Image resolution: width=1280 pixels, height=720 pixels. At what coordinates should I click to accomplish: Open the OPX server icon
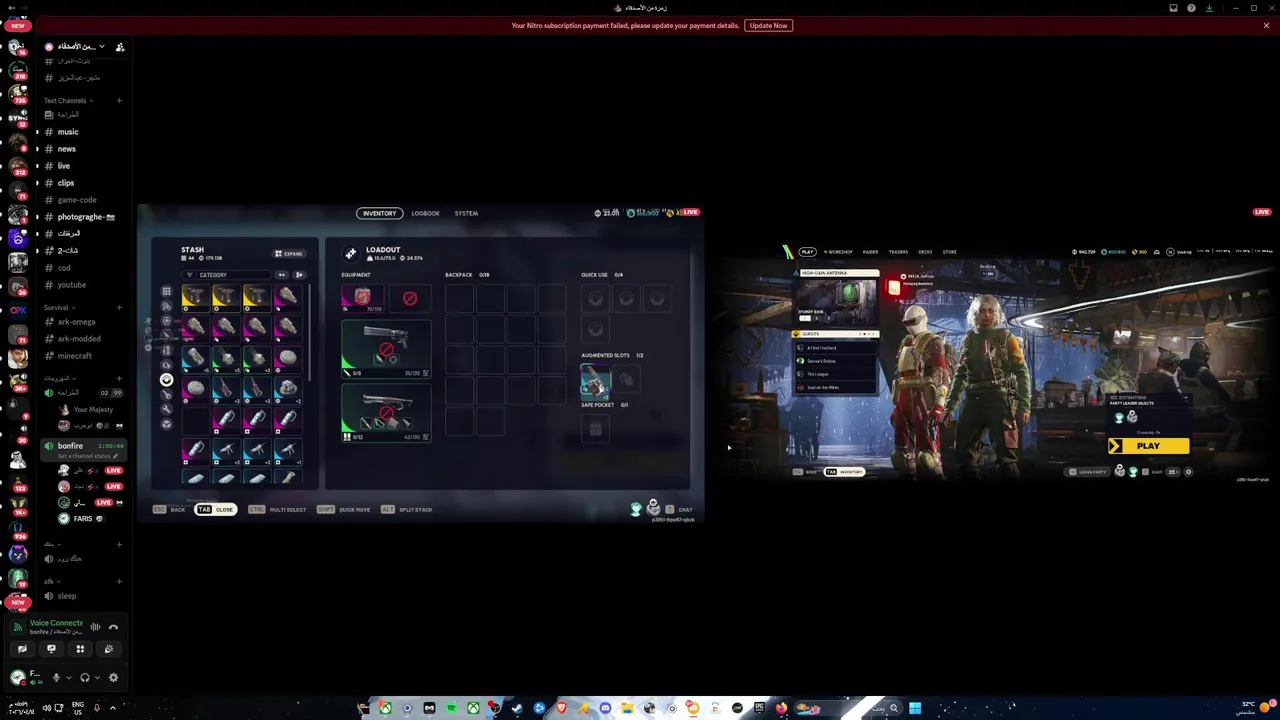[17, 310]
